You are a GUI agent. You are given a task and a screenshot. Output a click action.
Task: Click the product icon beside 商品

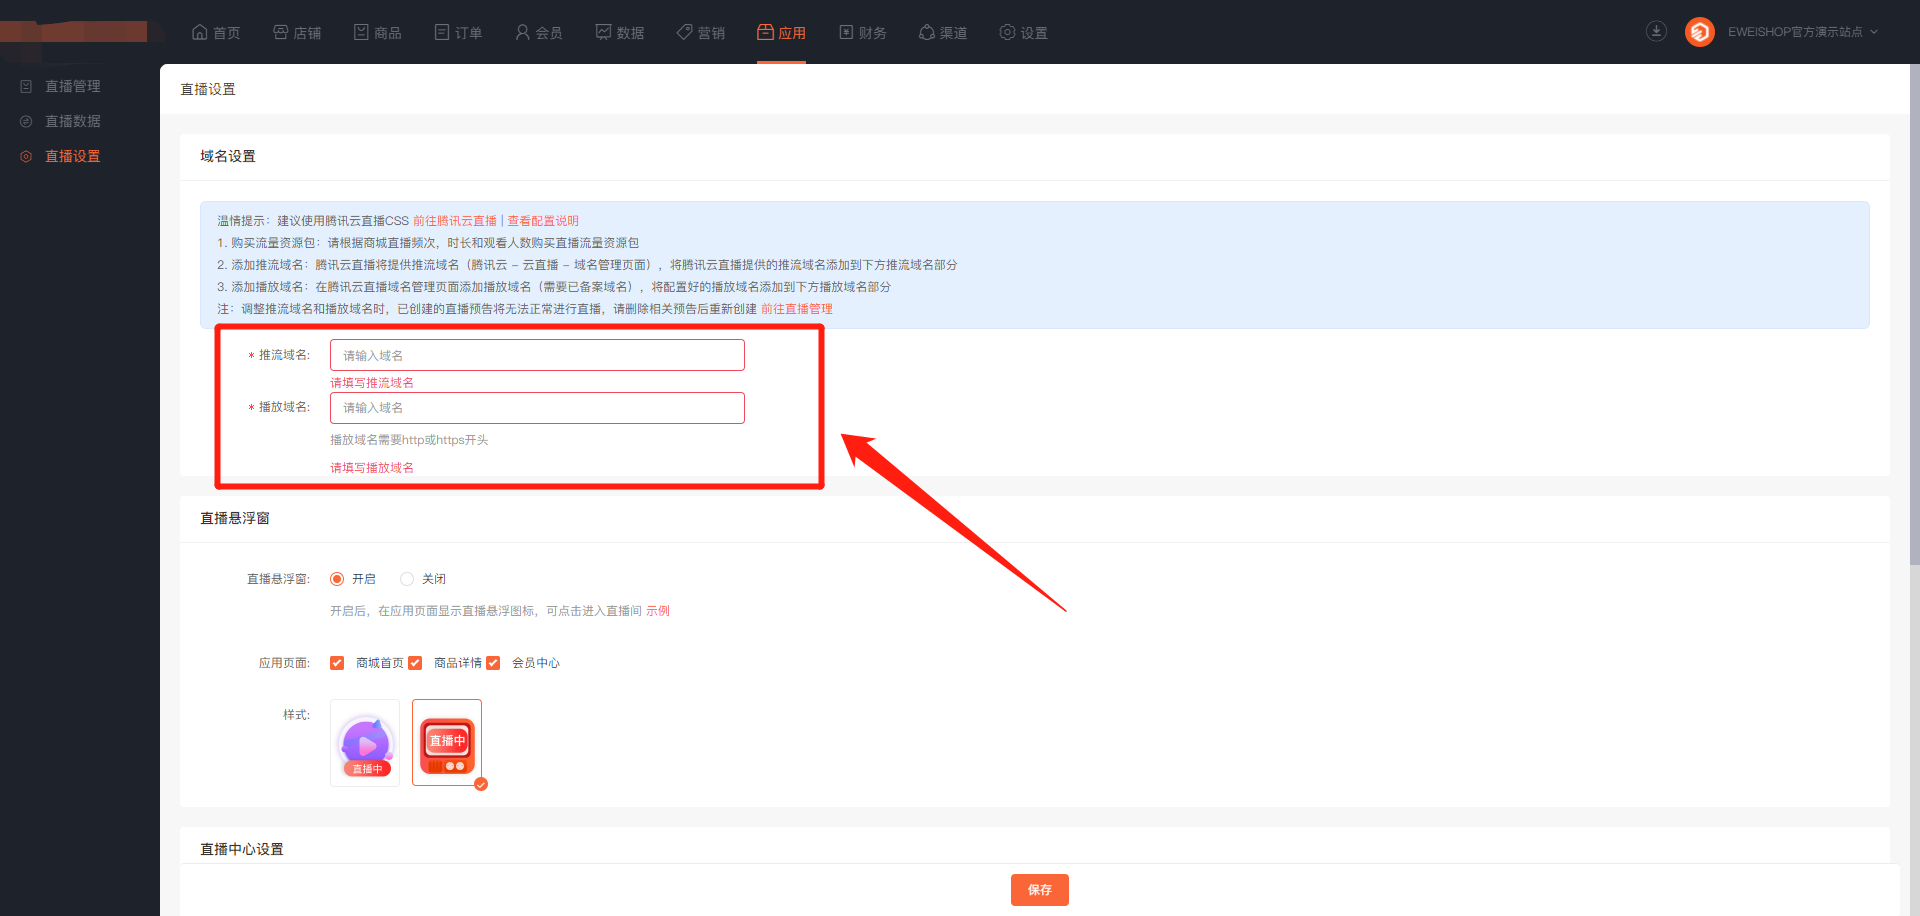[x=361, y=32]
